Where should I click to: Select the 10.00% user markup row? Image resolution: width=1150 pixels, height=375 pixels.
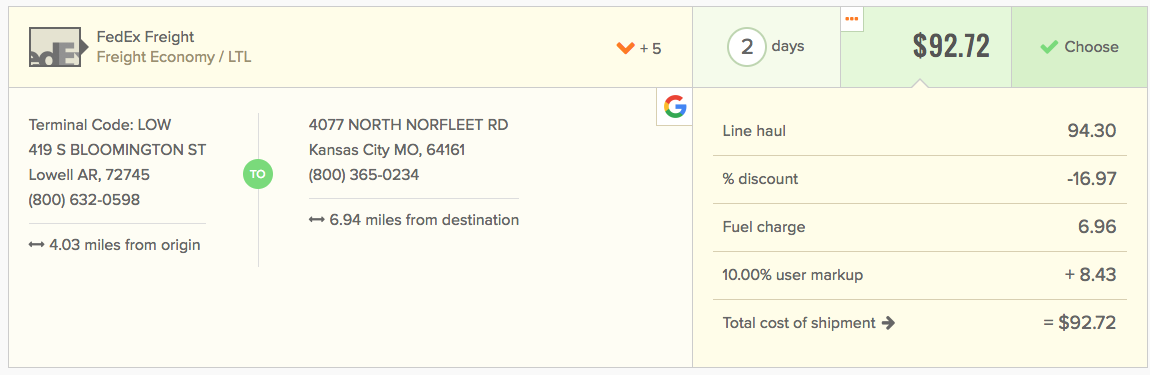[x=920, y=275]
